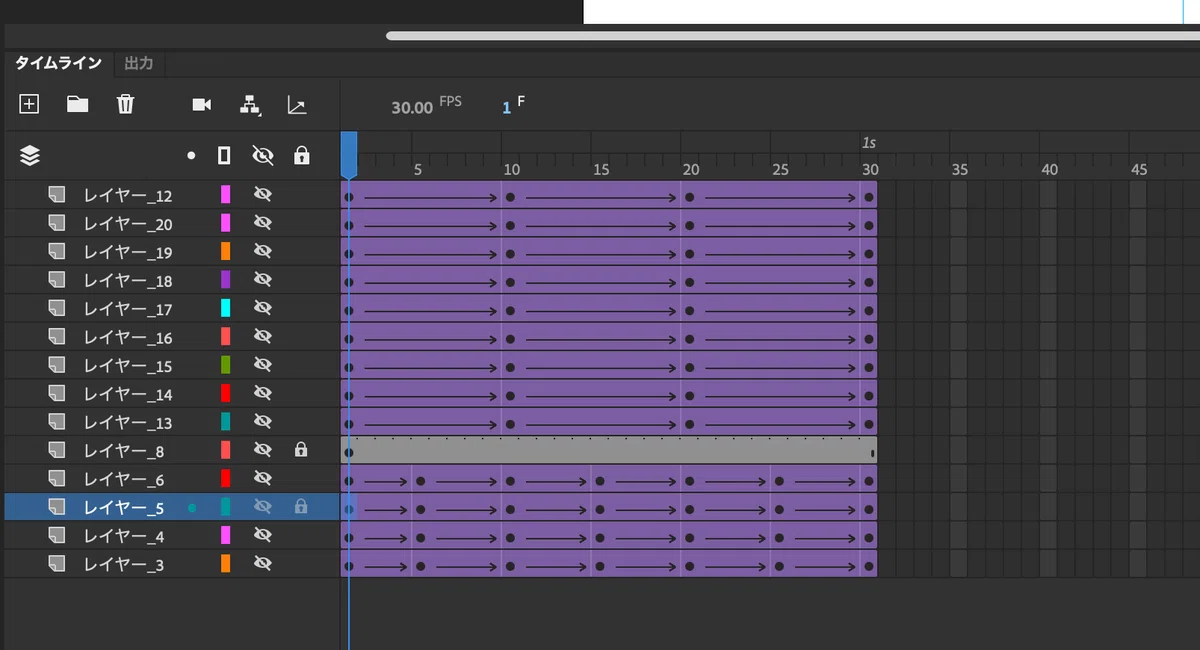Viewport: 1200px width, 650px height.
Task: Show hidden layer レイヤー_12
Action: (263, 194)
